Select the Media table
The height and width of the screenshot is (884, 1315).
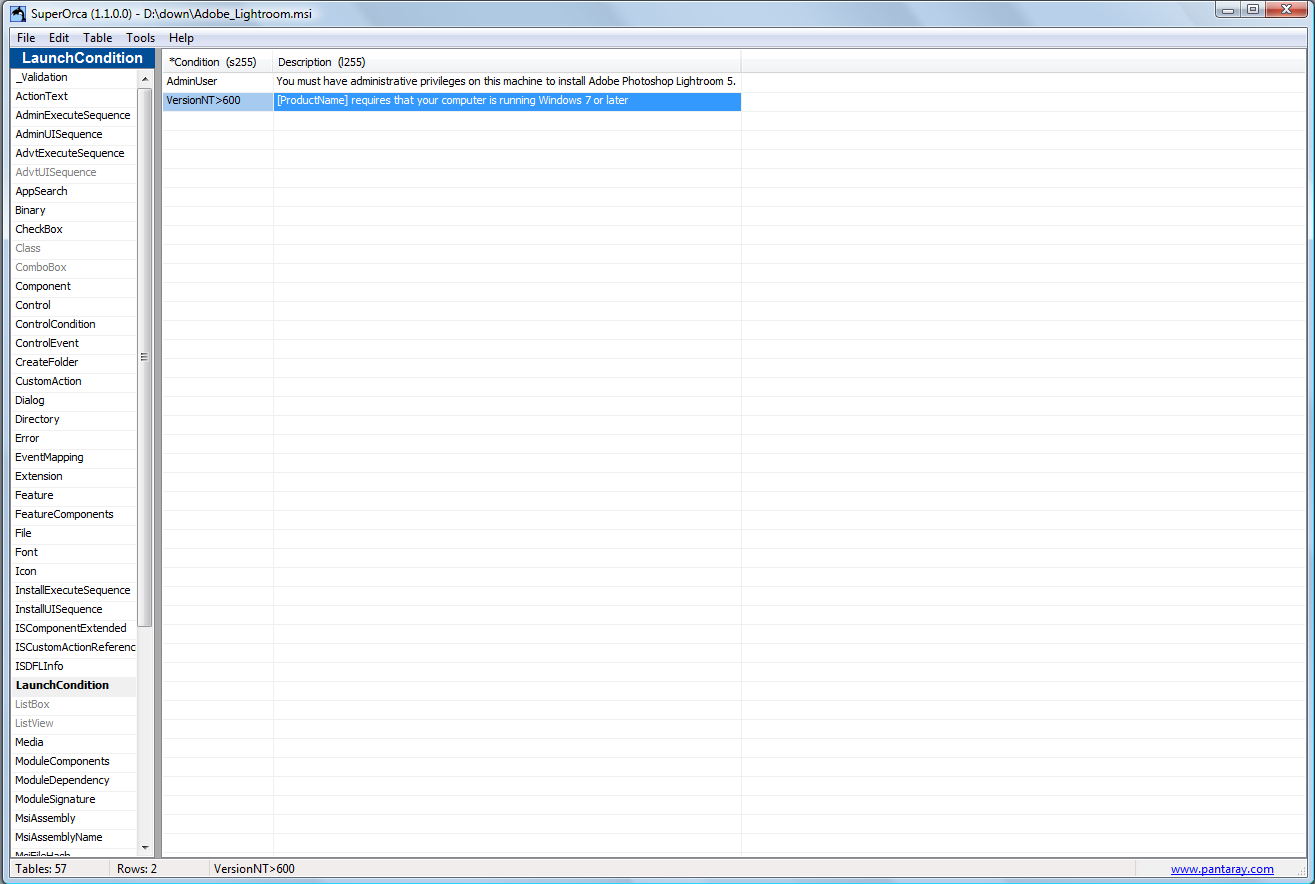(x=74, y=742)
